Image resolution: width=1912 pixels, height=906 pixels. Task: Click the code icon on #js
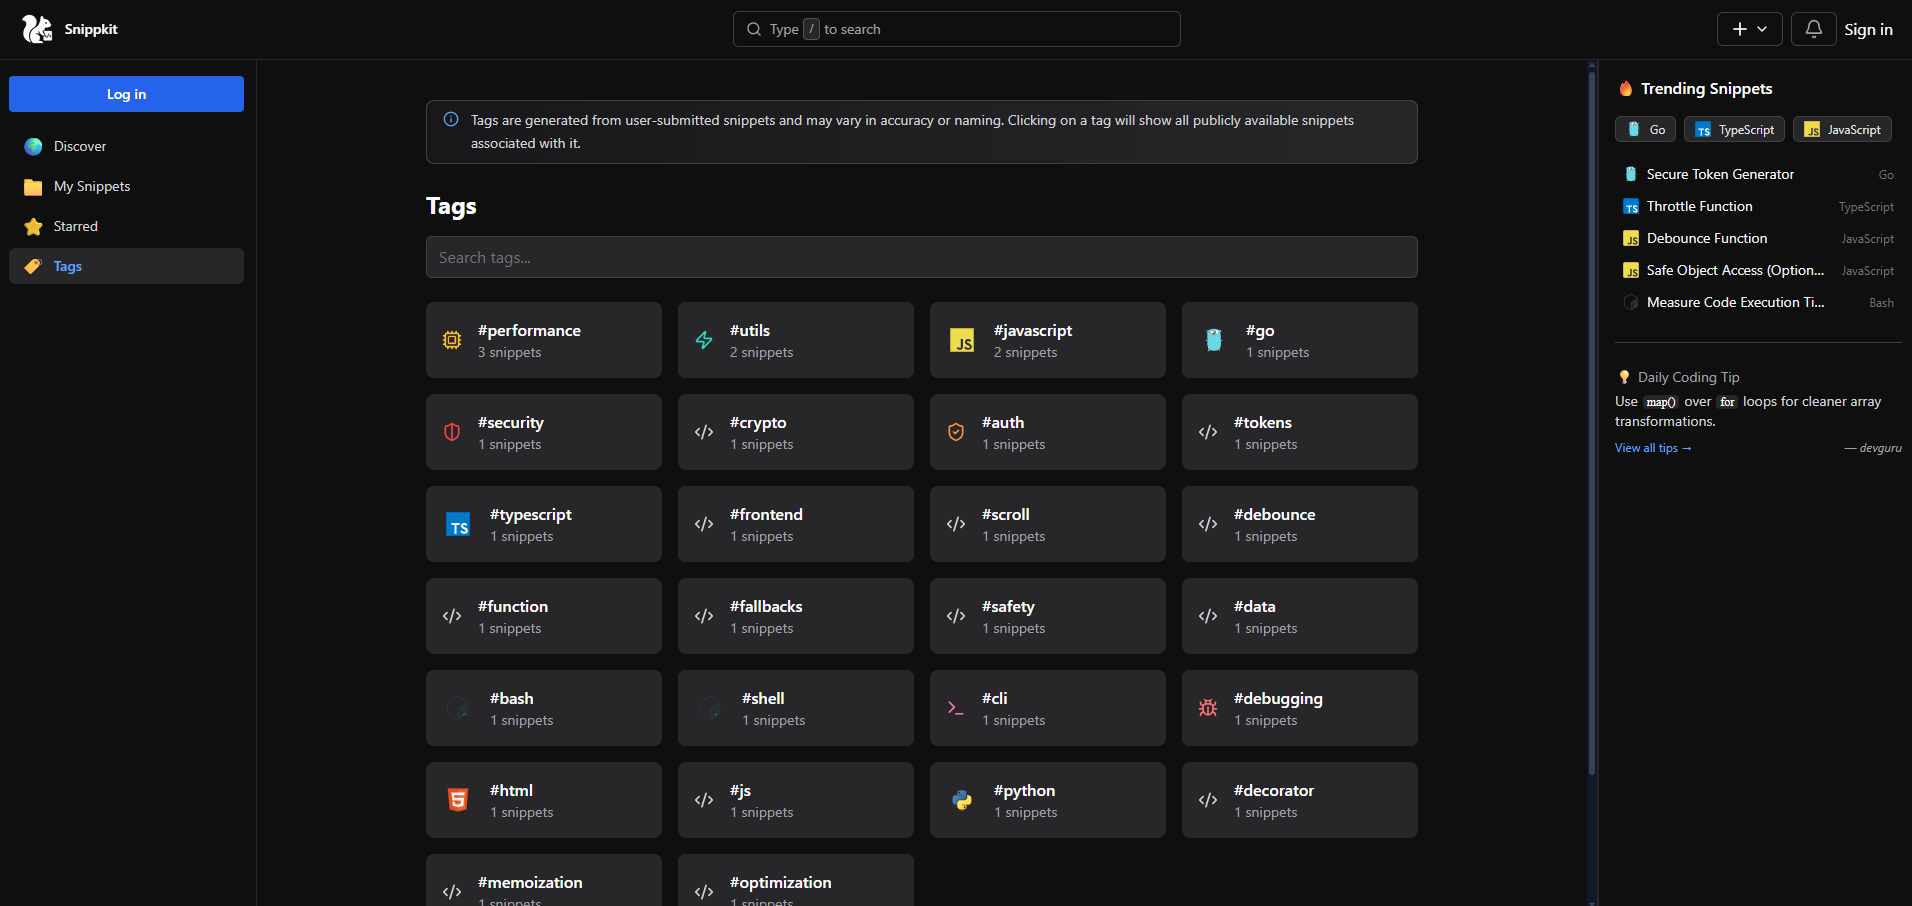tap(704, 800)
